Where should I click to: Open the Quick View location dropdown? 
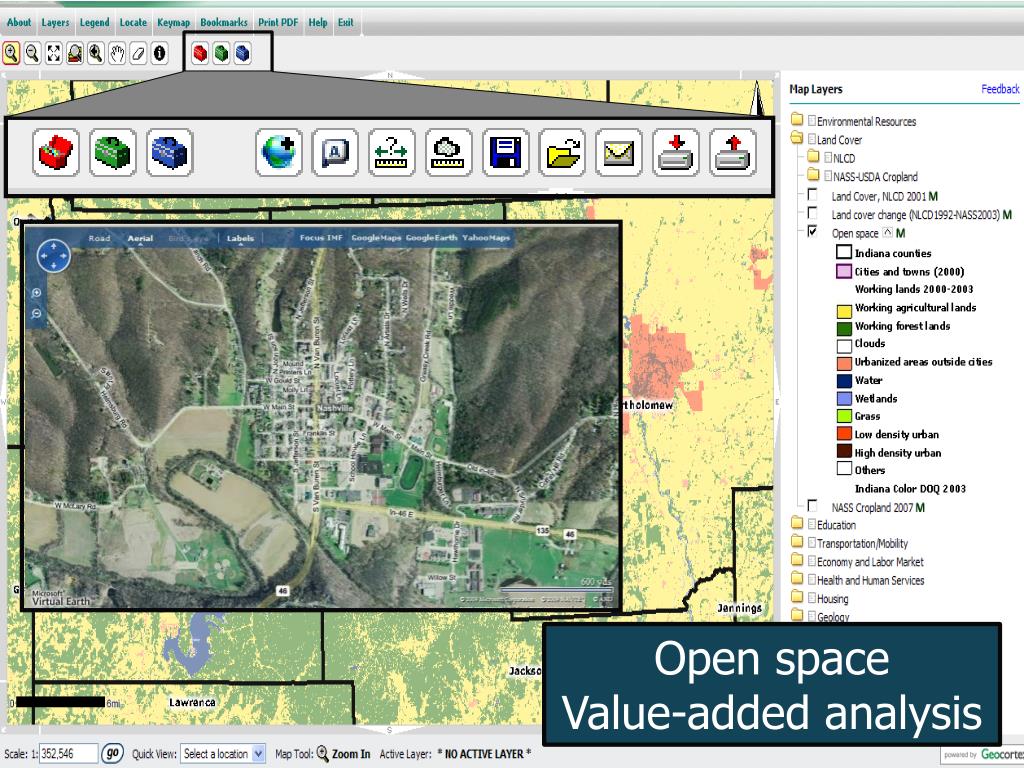(x=223, y=754)
